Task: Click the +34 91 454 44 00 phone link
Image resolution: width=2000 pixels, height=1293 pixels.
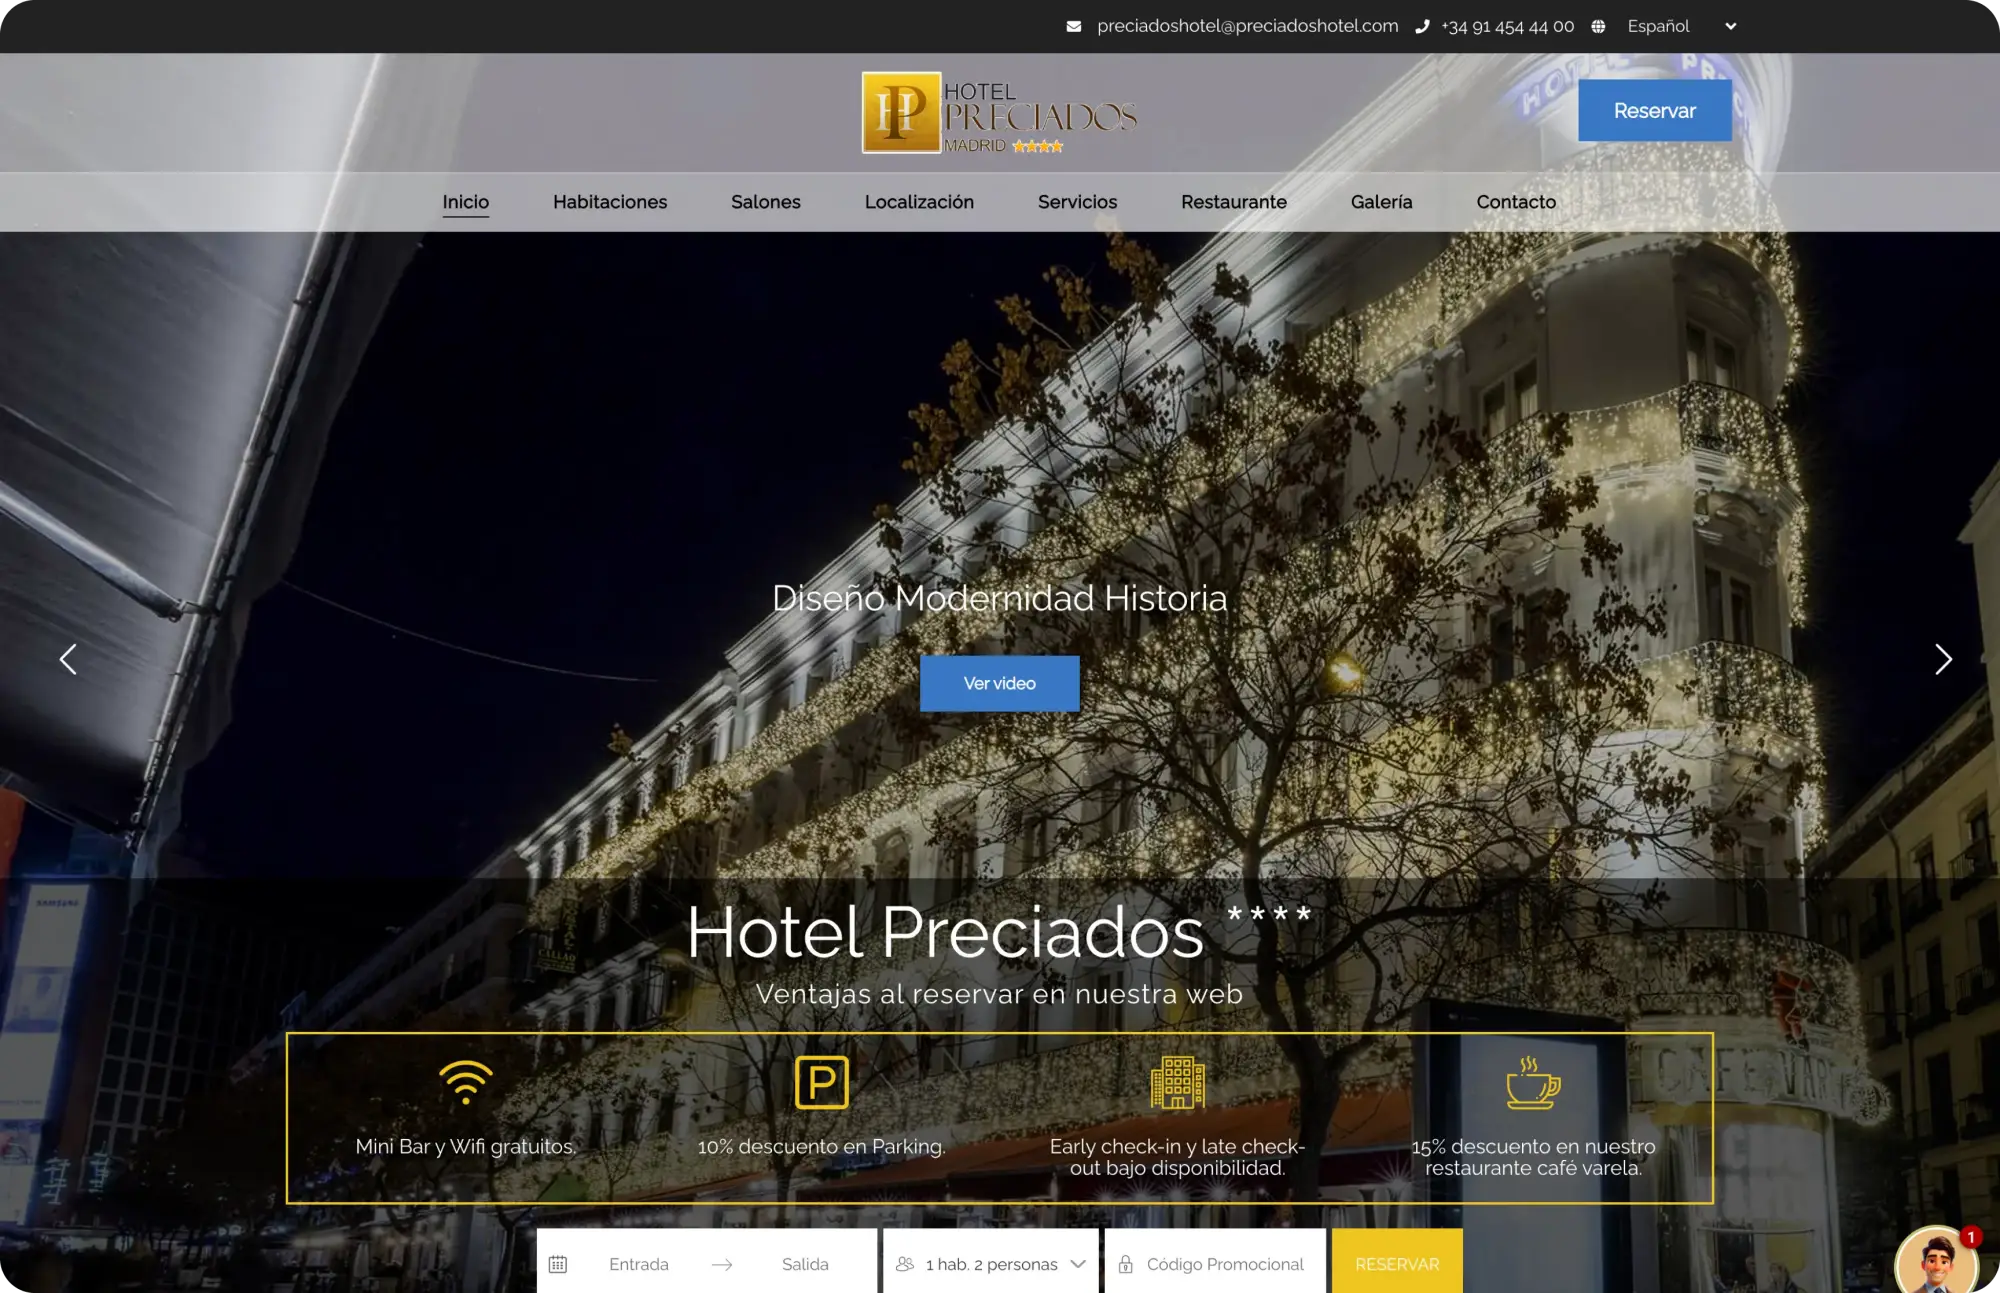Action: coord(1507,26)
